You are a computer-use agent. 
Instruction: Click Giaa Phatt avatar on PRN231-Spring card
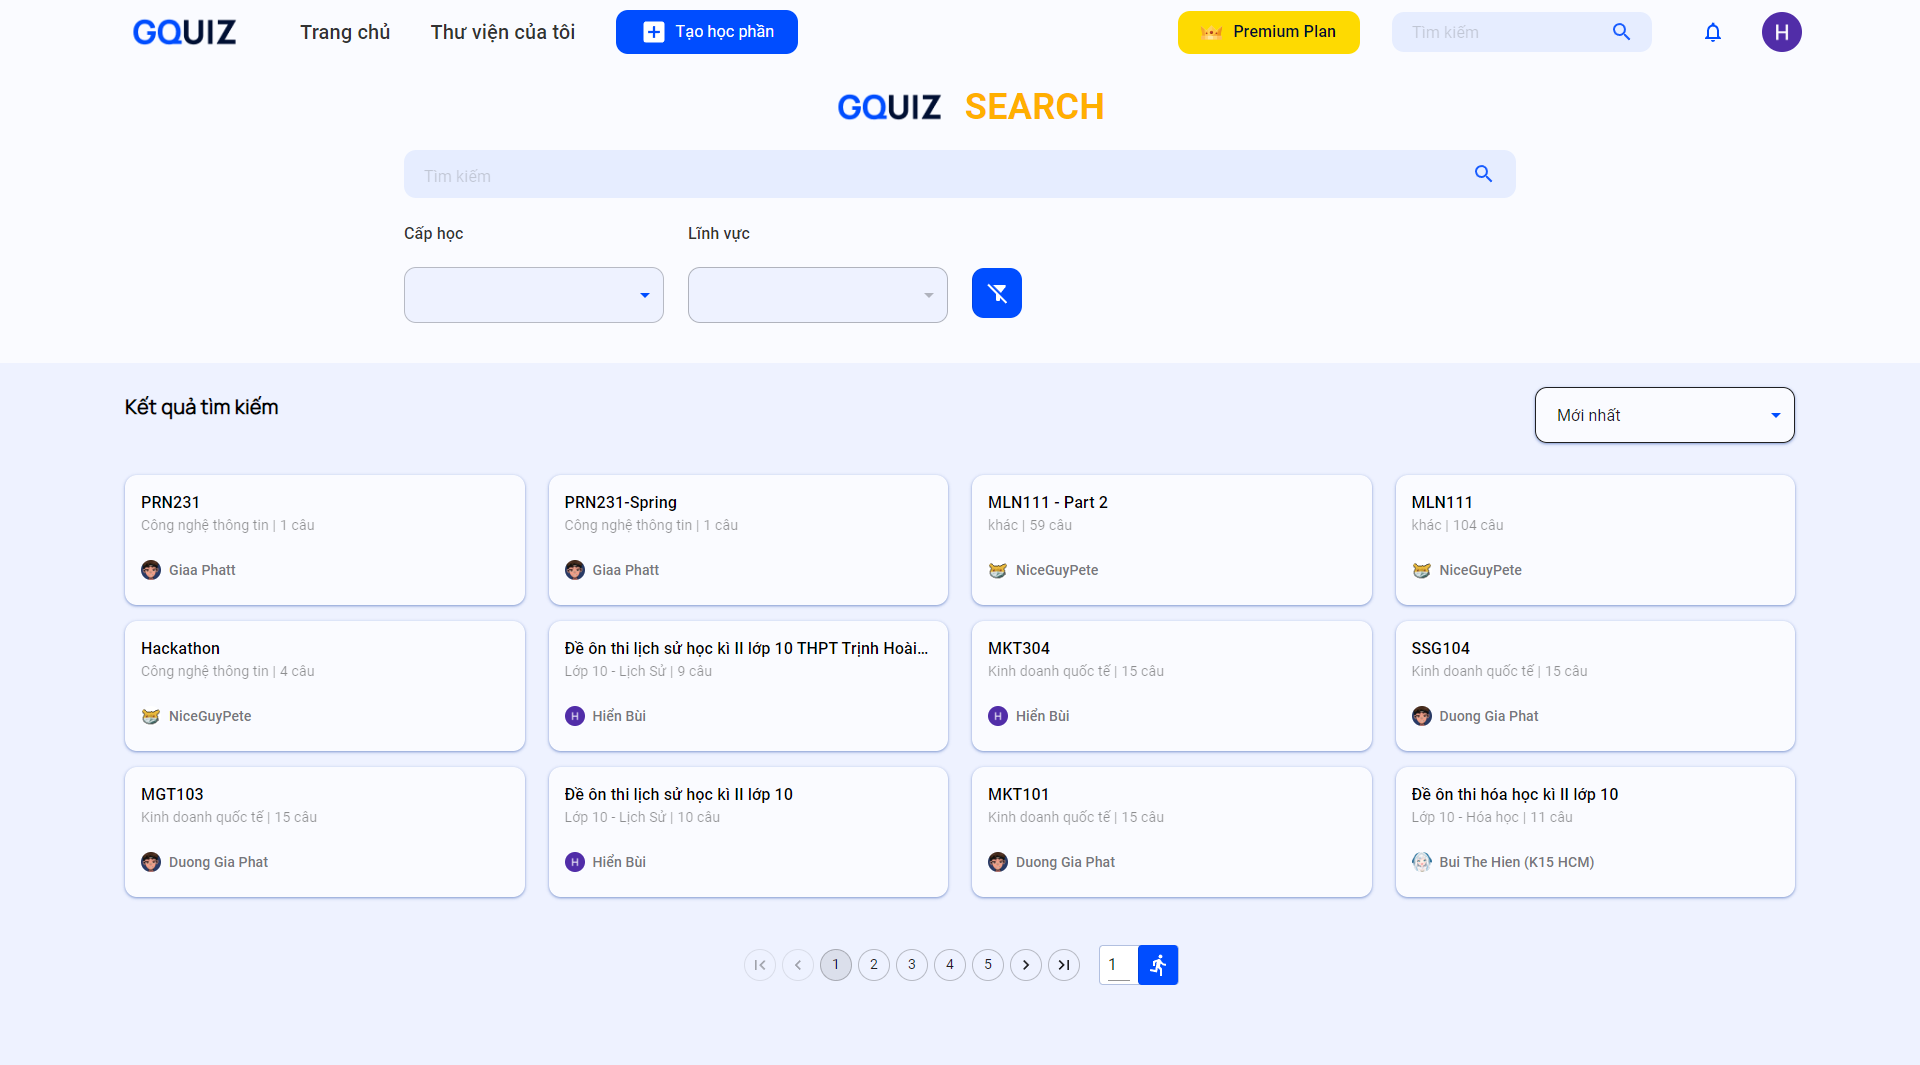(x=575, y=570)
